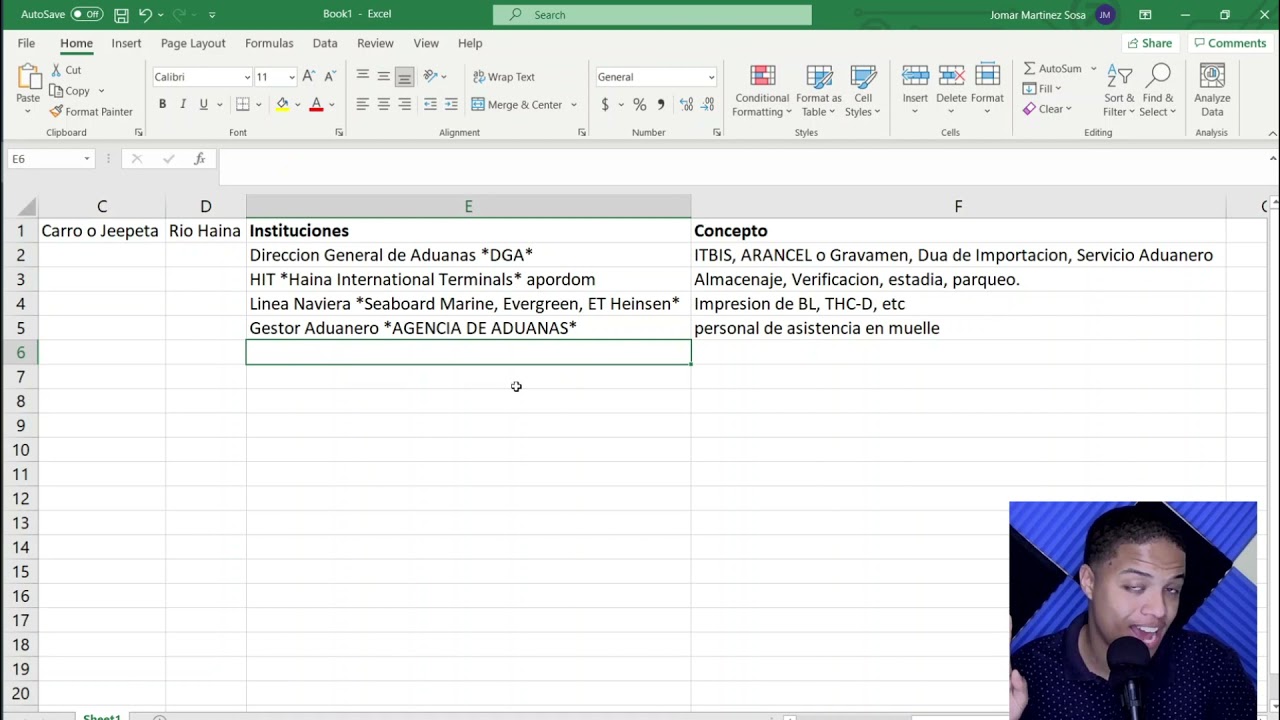
Task: Click the Save icon in title bar
Action: (121, 15)
